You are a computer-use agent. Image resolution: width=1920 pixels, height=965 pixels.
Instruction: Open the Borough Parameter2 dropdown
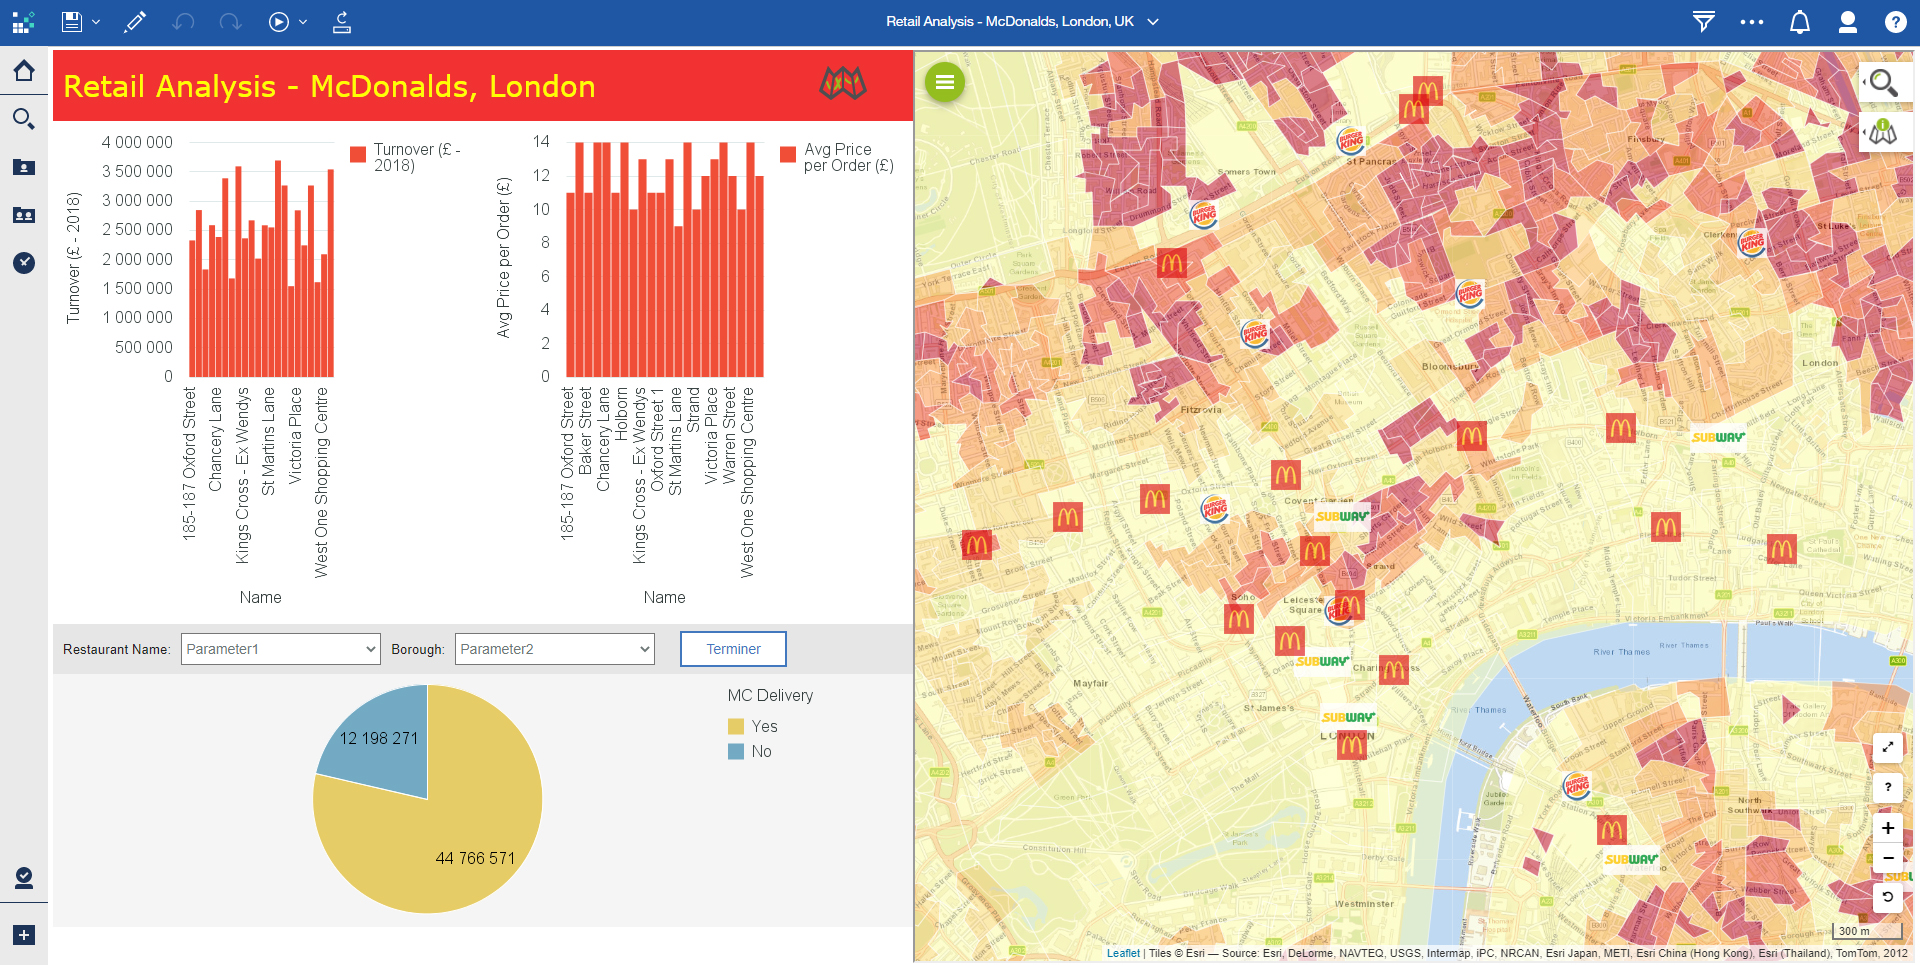(553, 649)
